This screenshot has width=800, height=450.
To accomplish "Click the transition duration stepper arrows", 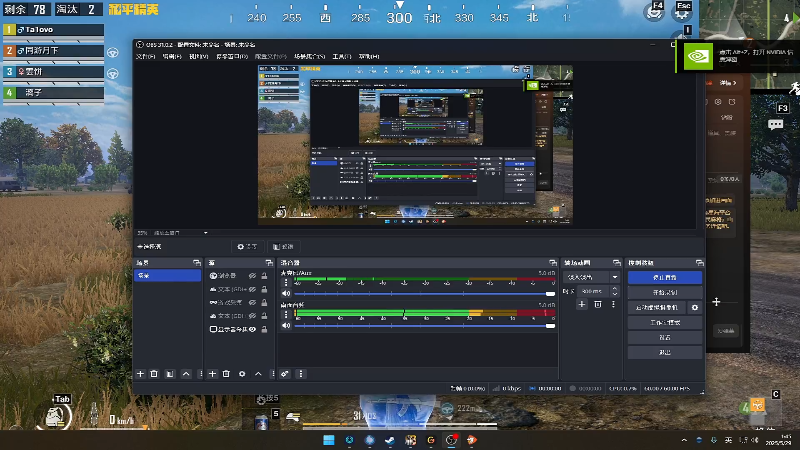I will (615, 291).
